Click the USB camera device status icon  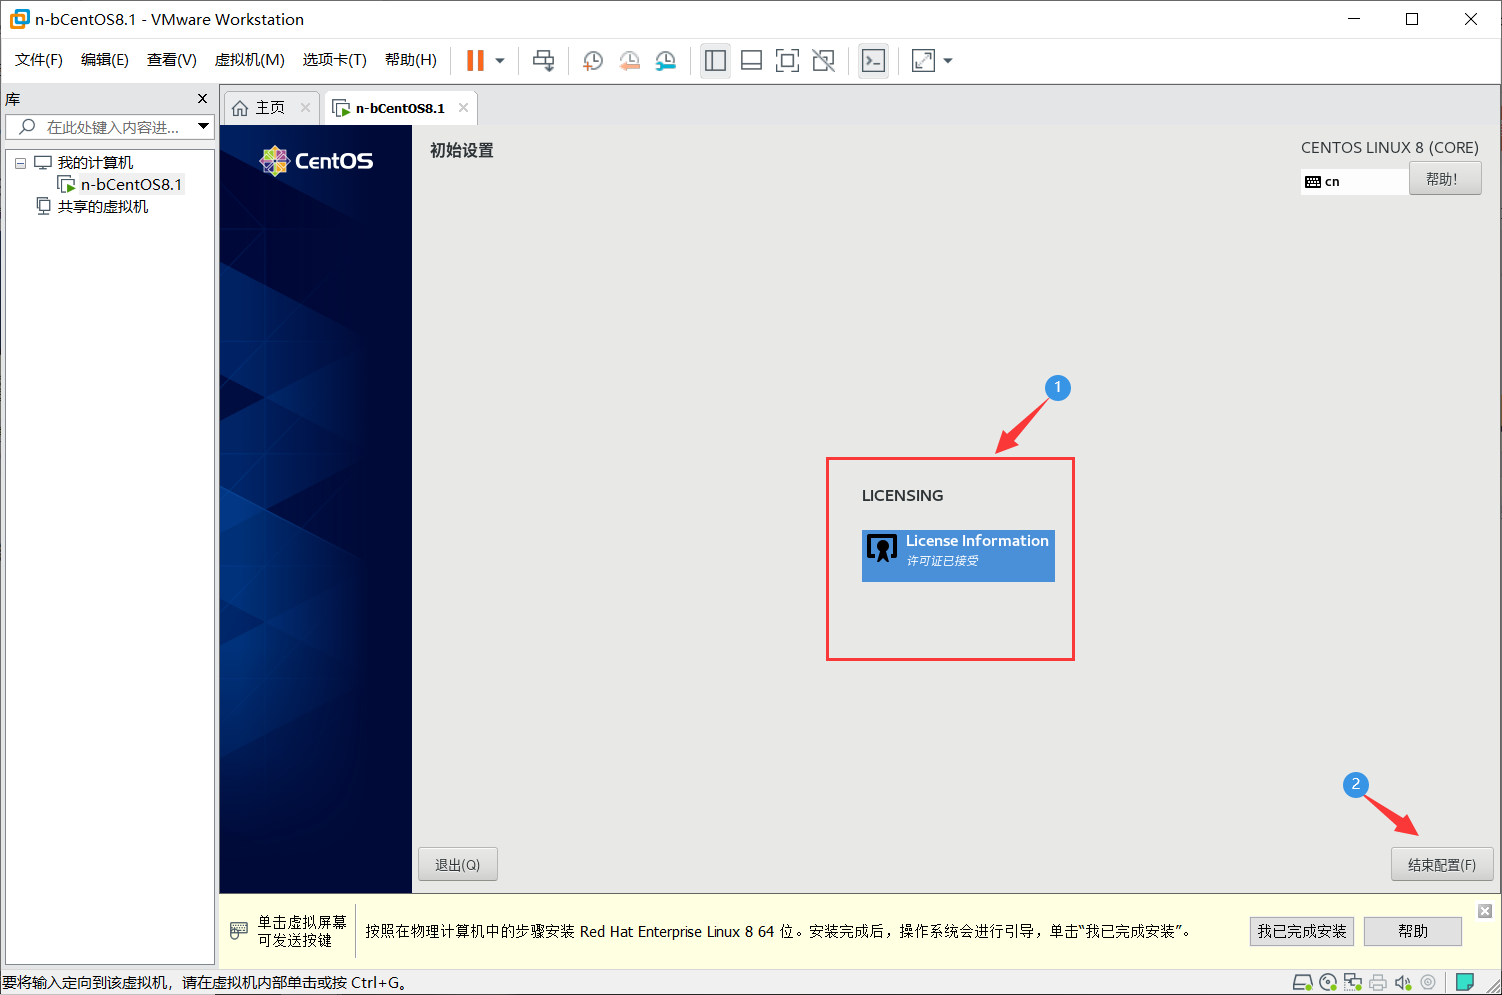tap(1428, 982)
